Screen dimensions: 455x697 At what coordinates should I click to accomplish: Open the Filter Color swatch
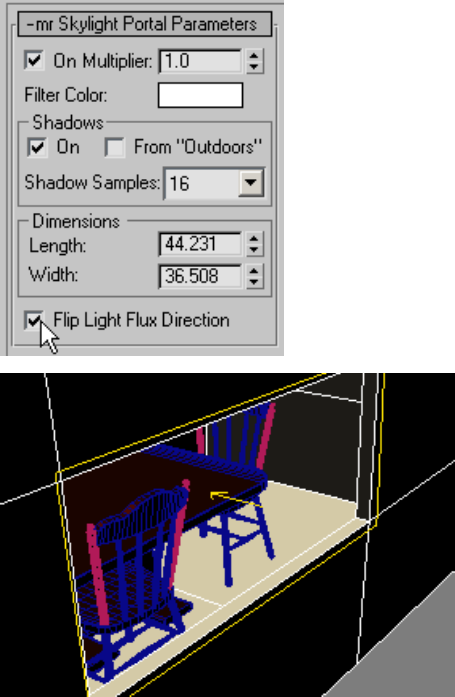click(x=200, y=95)
